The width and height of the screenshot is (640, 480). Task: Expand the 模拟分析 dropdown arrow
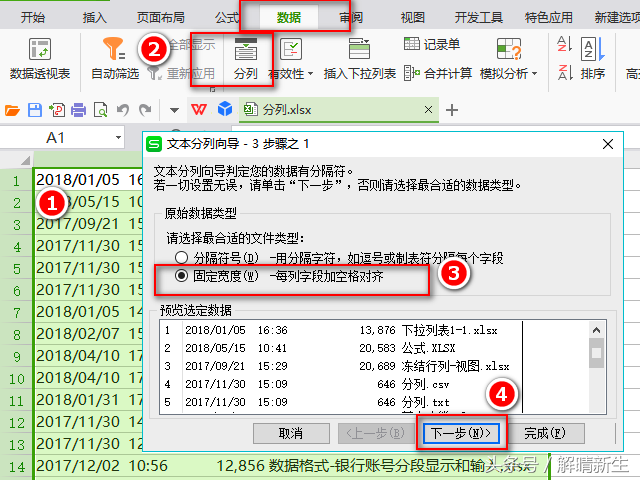point(534,74)
